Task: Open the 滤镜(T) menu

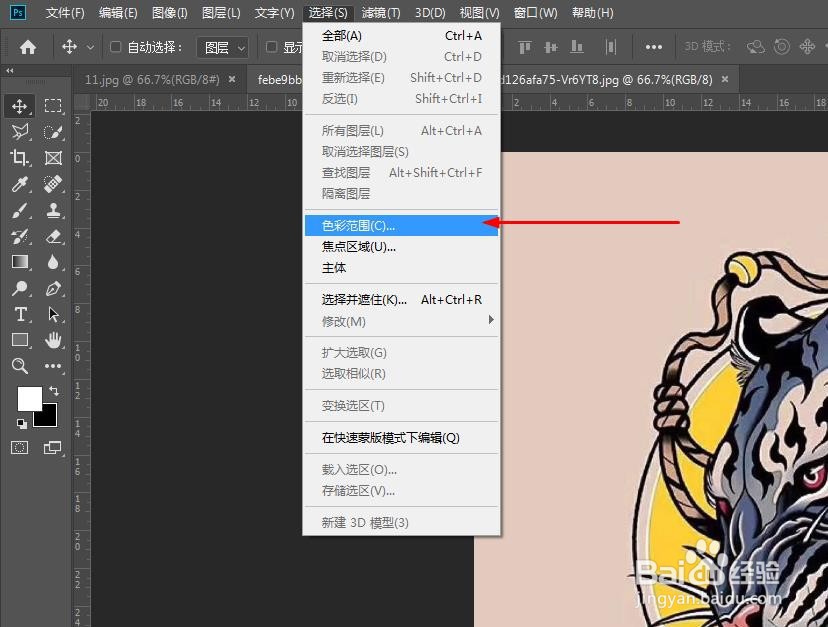Action: pos(381,12)
